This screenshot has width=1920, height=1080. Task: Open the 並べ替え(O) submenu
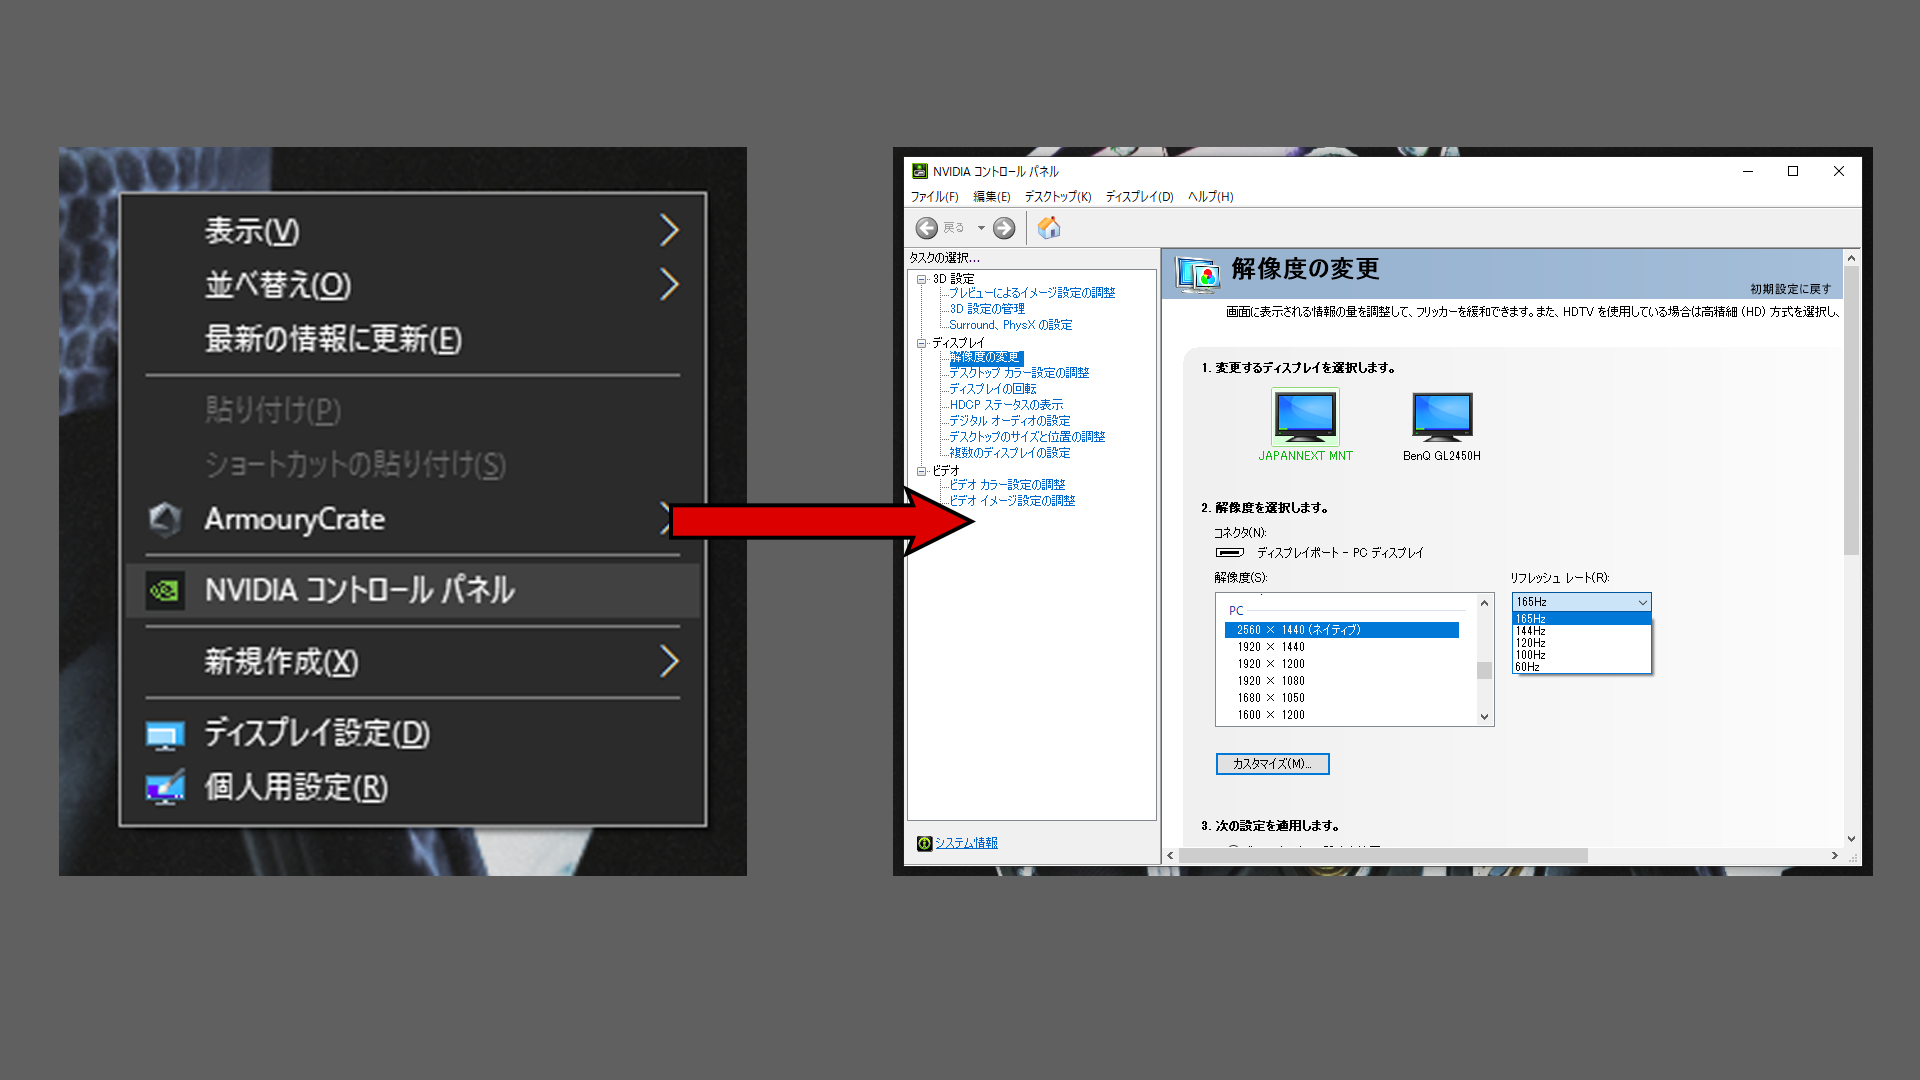click(x=413, y=285)
